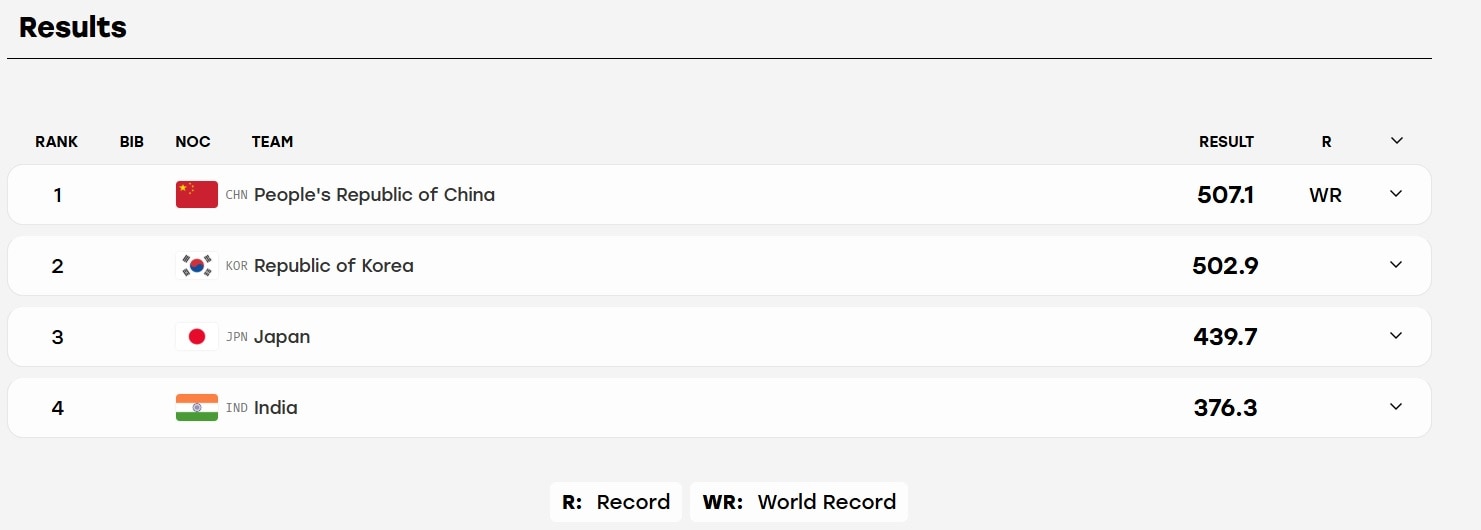This screenshot has height=530, width=1481.
Task: Click the Japan flag icon
Action: (197, 337)
